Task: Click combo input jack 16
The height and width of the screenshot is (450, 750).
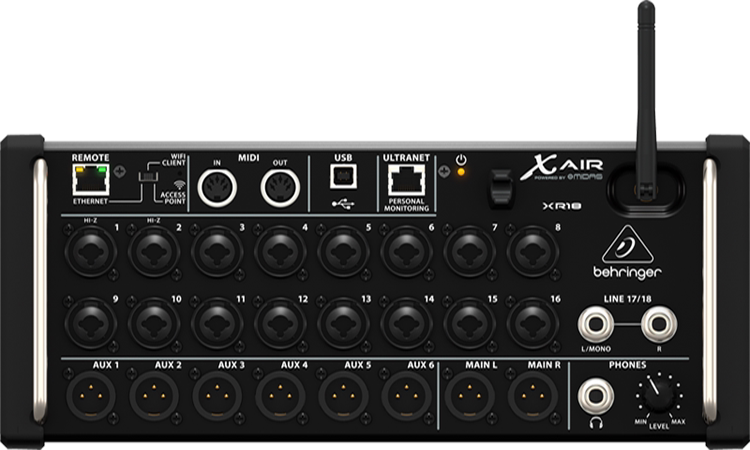Action: coord(533,323)
